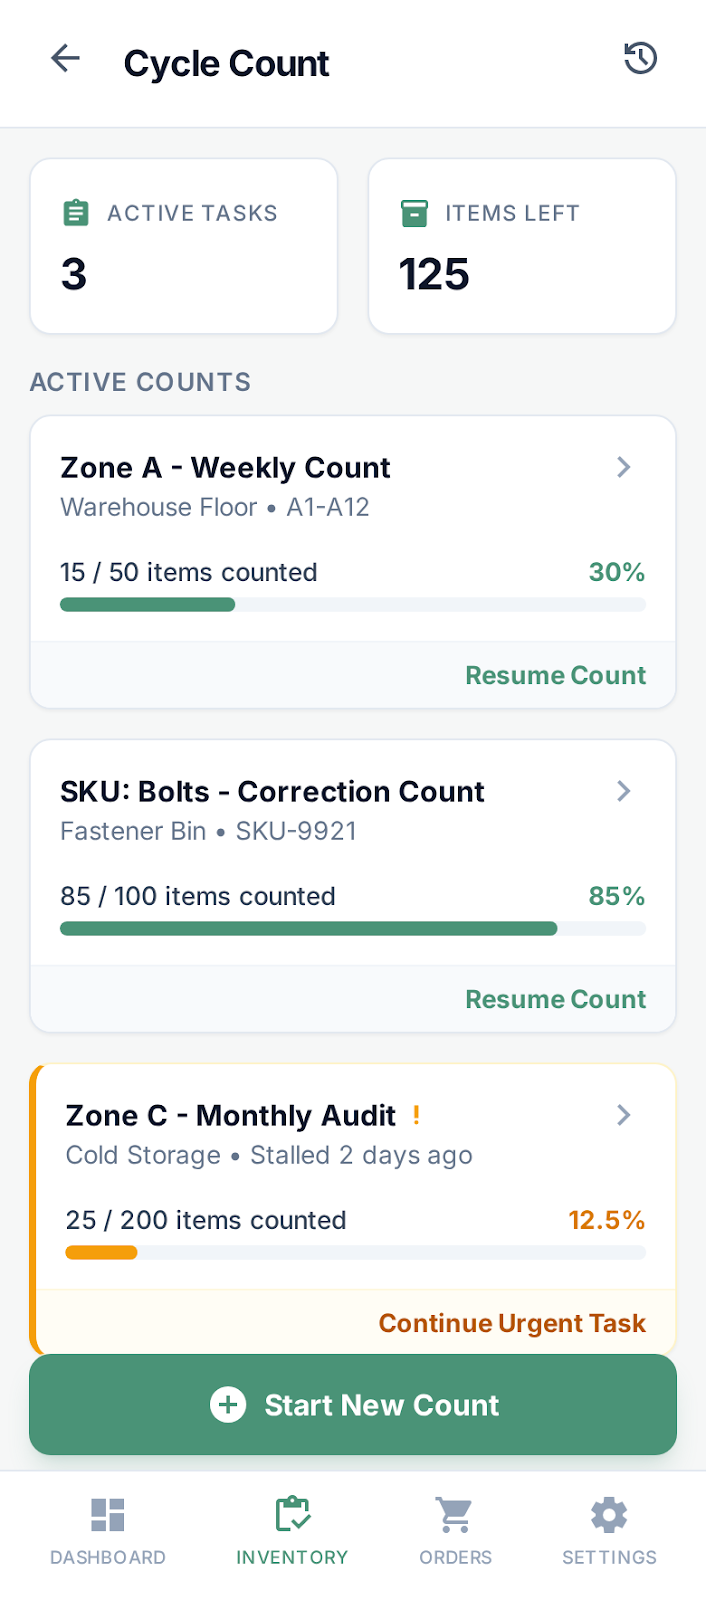The height and width of the screenshot is (1600, 706).
Task: Select the Dashboard grid icon
Action: [x=108, y=1513]
